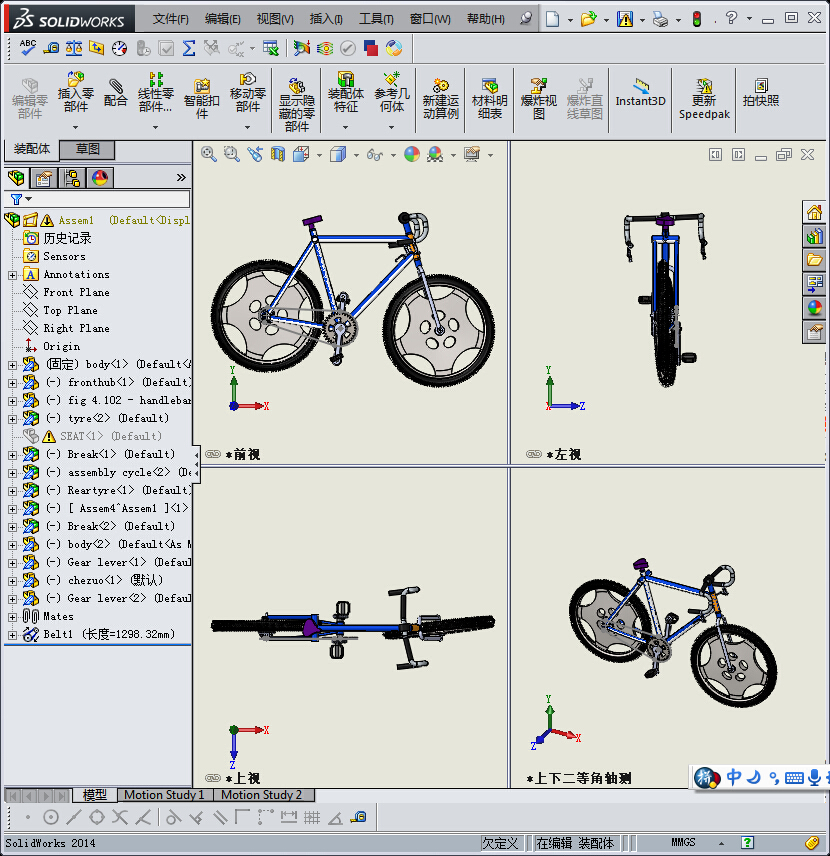Toggle the PropertyManager panel icon

(x=43, y=178)
